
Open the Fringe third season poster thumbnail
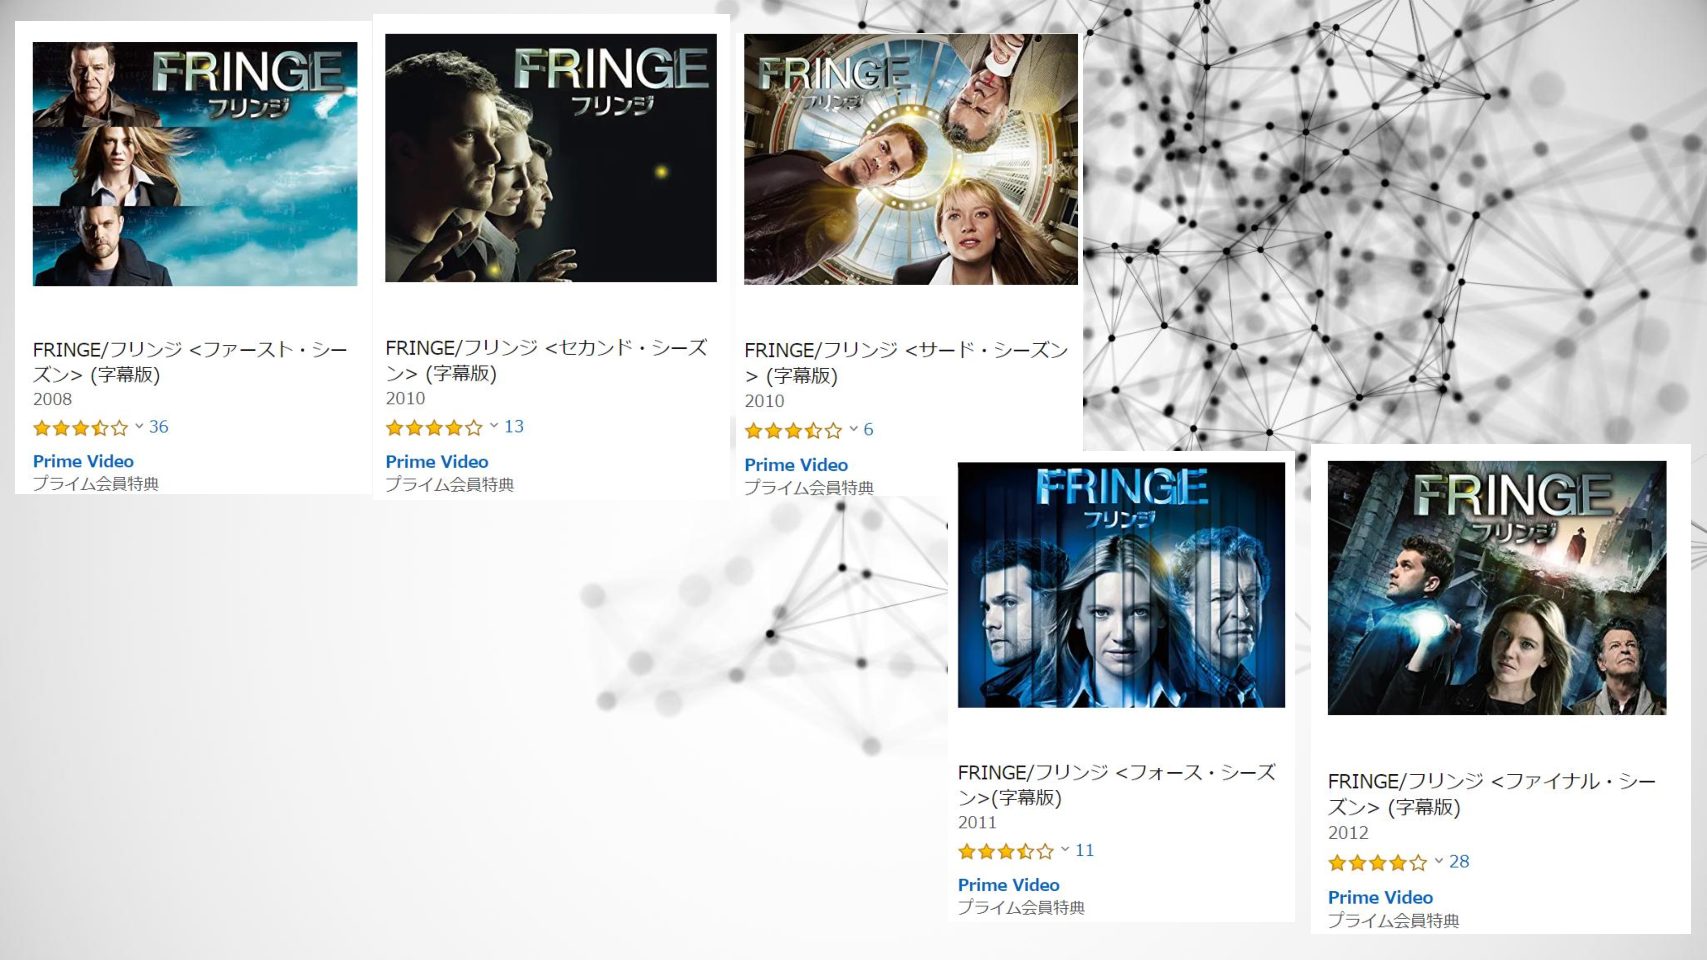pyautogui.click(x=911, y=159)
